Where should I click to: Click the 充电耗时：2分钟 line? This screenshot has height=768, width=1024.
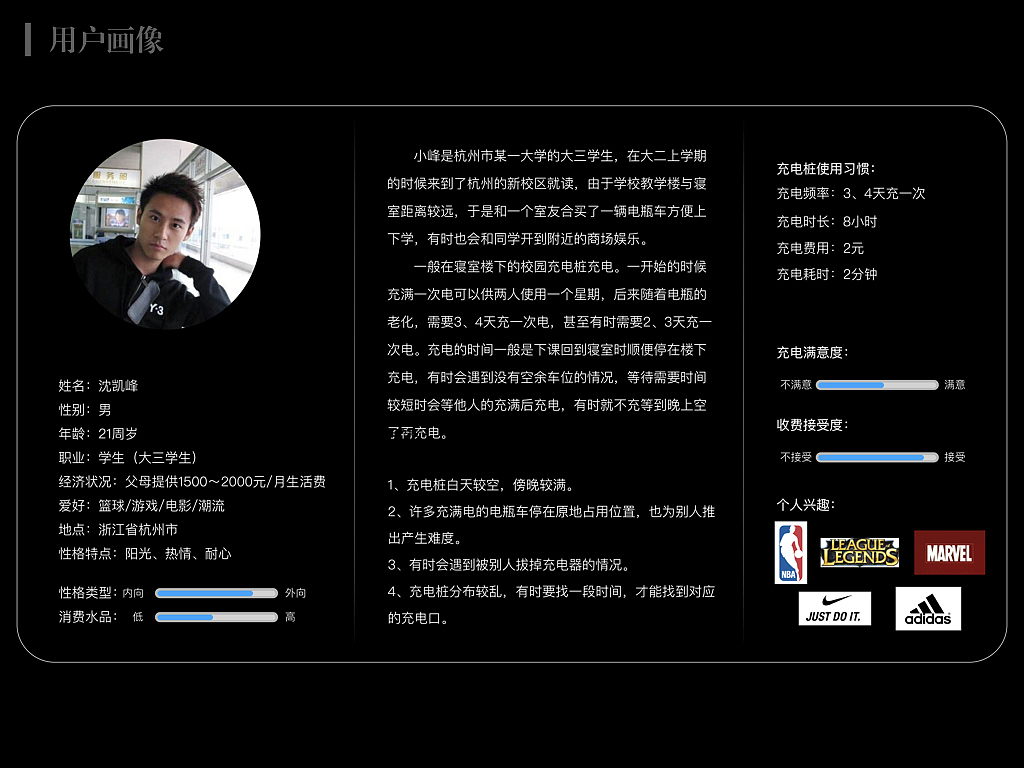827,274
